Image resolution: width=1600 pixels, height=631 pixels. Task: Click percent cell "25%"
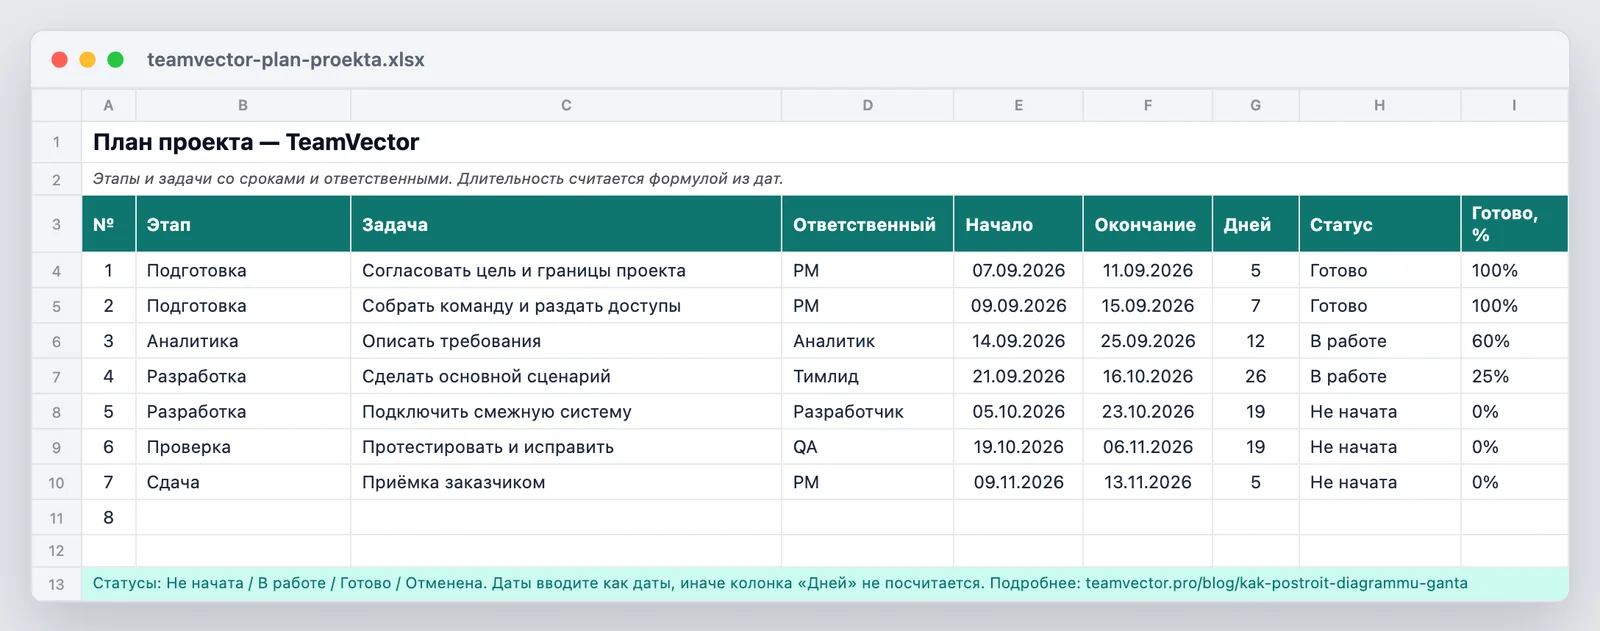pos(1514,376)
